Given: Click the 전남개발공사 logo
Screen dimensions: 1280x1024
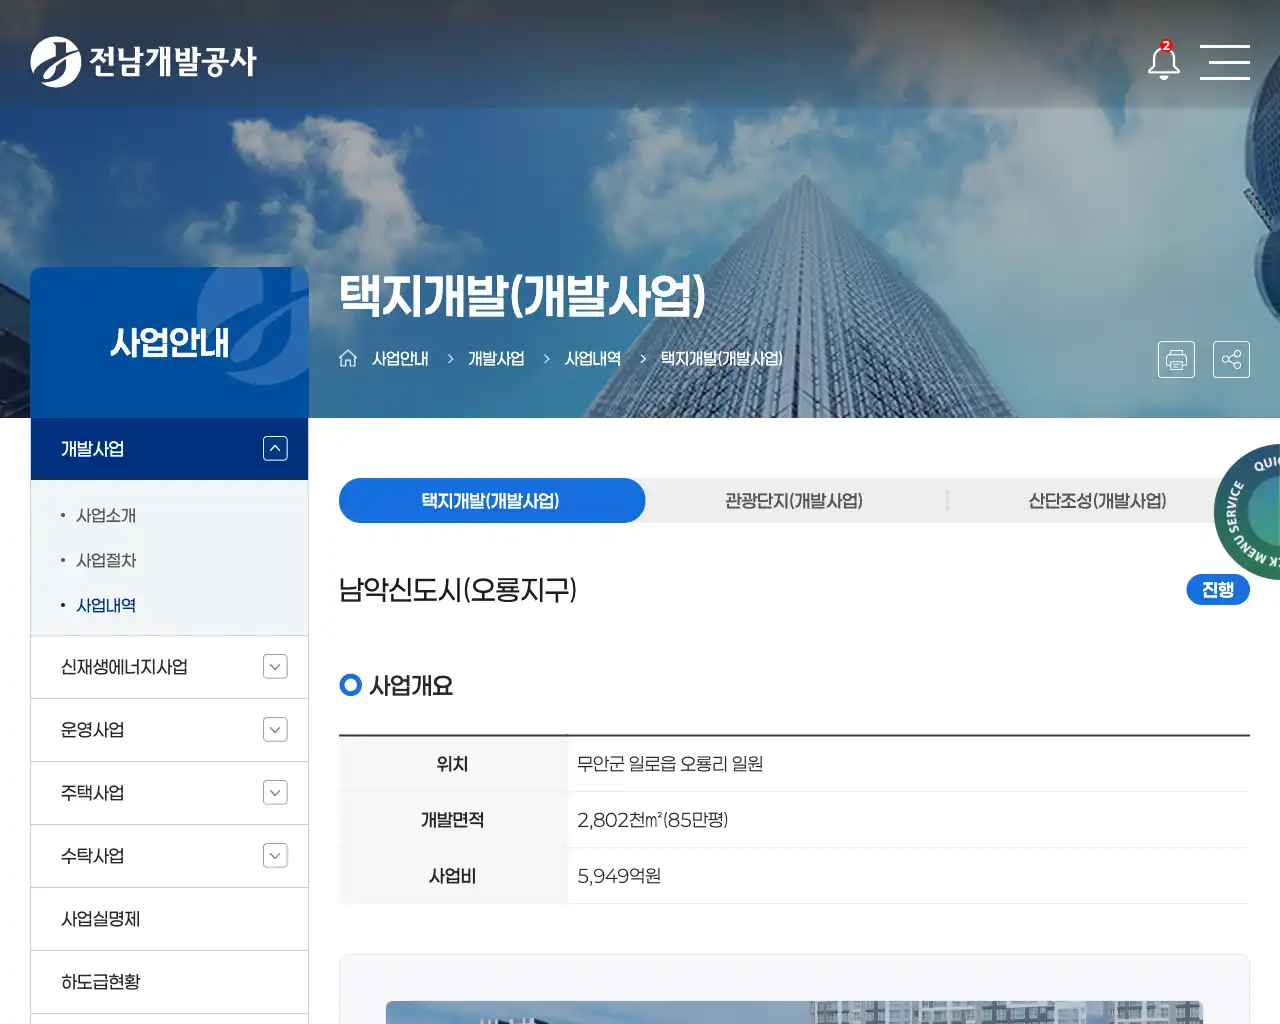Looking at the screenshot, I should (x=144, y=62).
